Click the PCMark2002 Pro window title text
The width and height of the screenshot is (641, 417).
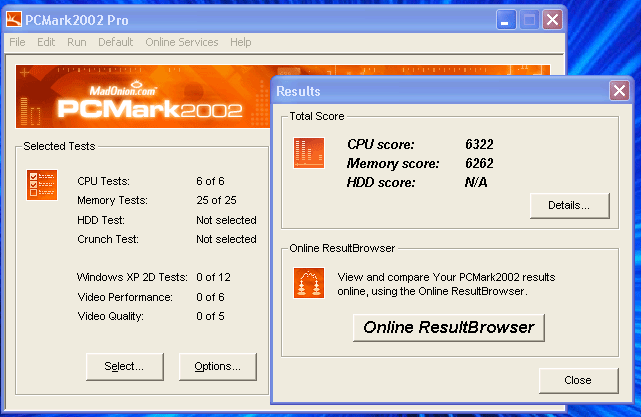pyautogui.click(x=77, y=20)
